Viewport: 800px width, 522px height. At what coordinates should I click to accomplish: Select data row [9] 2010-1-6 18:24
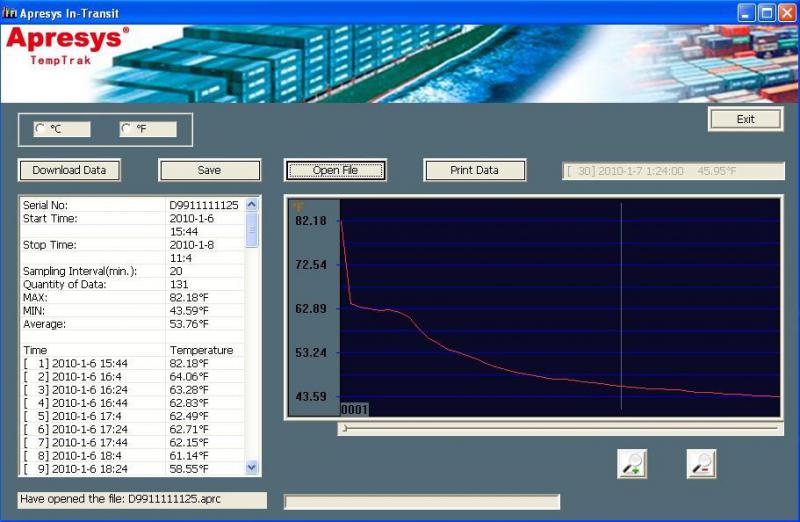tap(133, 469)
